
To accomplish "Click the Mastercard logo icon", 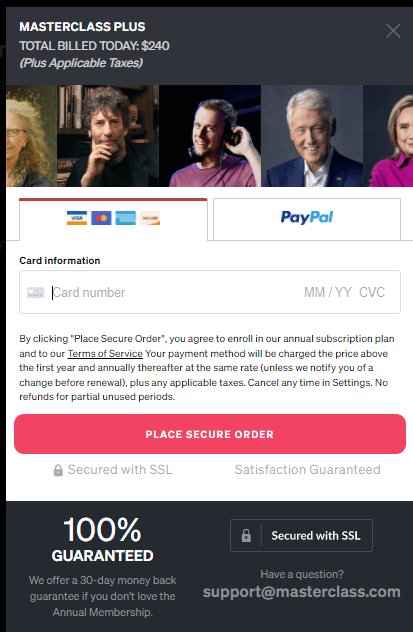I will 101,218.
